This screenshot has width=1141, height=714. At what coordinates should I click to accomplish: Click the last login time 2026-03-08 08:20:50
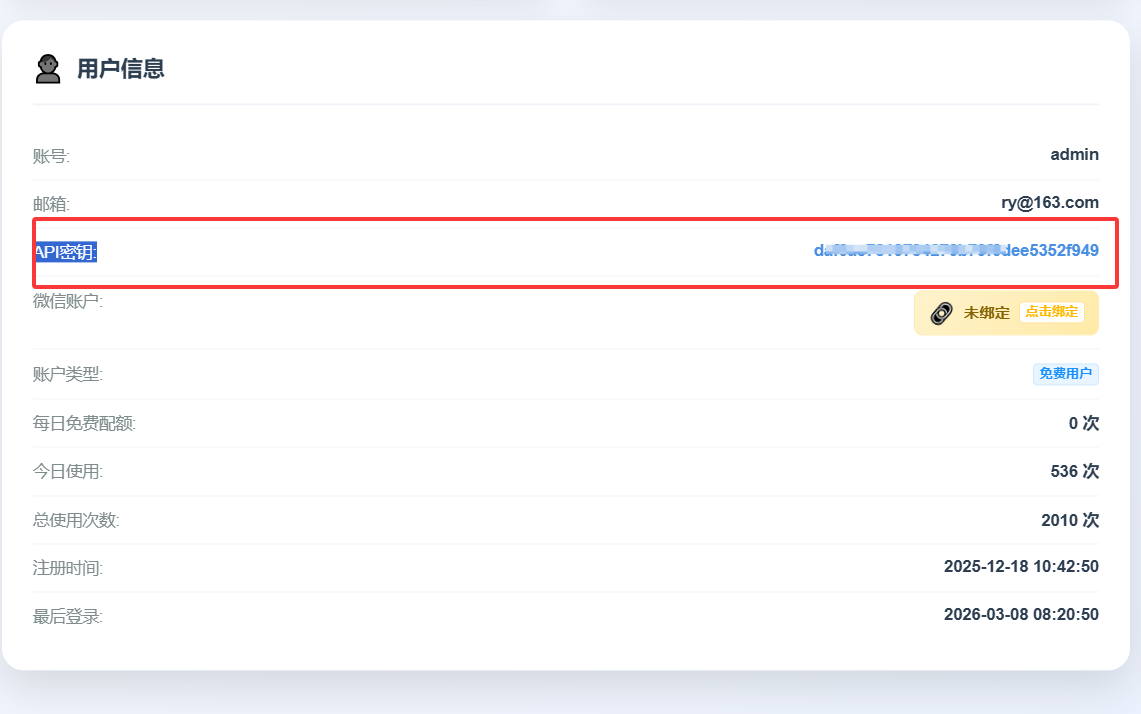1021,614
